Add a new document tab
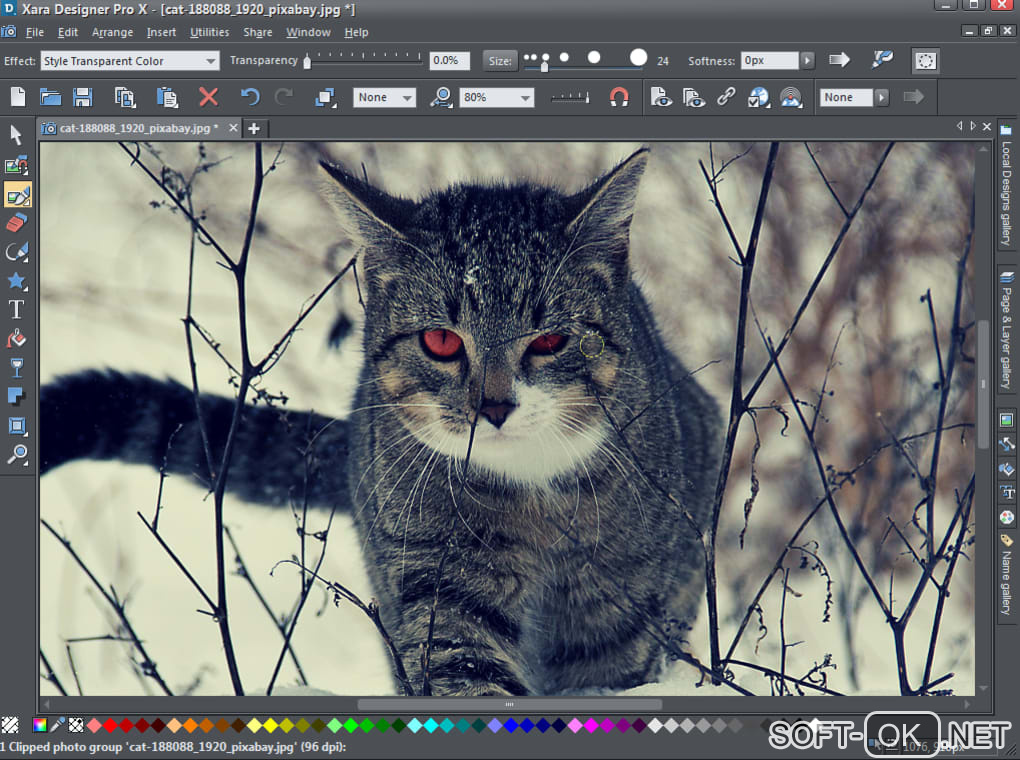The width and height of the screenshot is (1020, 760). pos(254,128)
